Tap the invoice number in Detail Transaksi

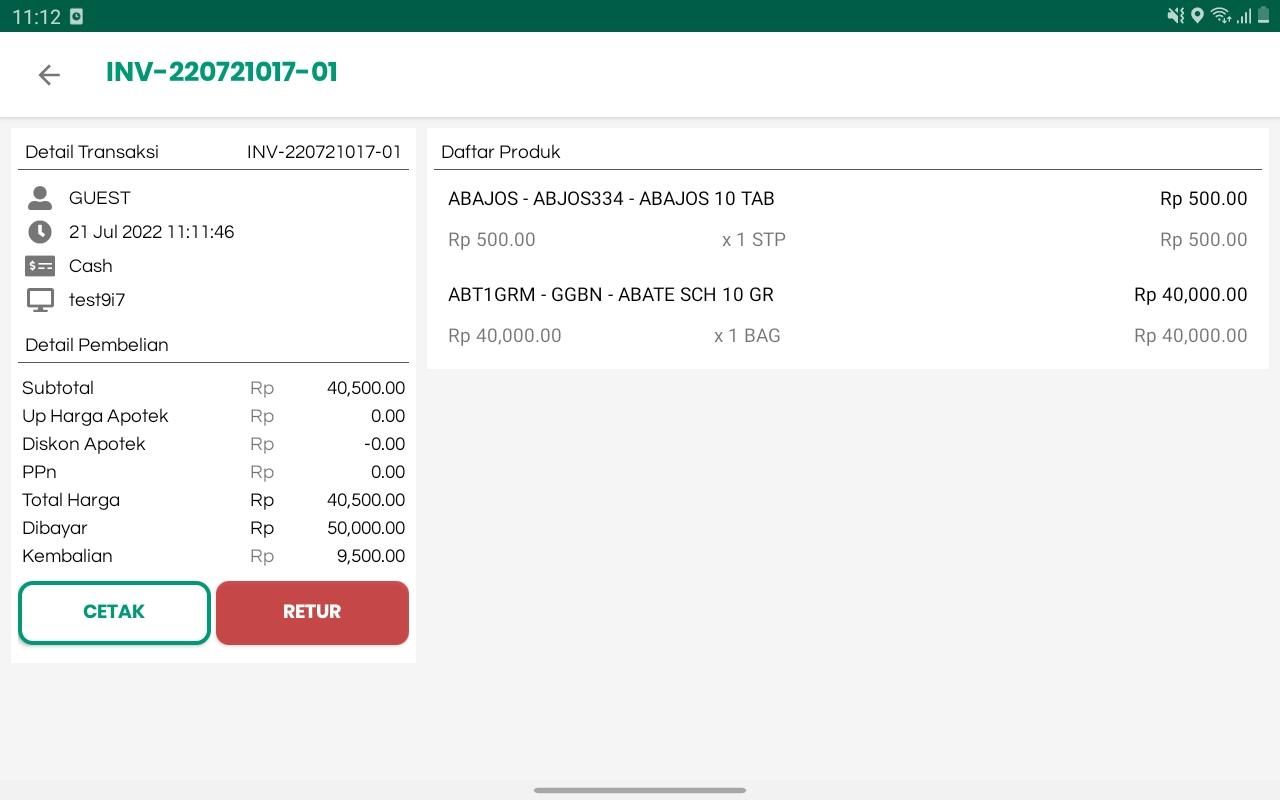click(x=324, y=152)
